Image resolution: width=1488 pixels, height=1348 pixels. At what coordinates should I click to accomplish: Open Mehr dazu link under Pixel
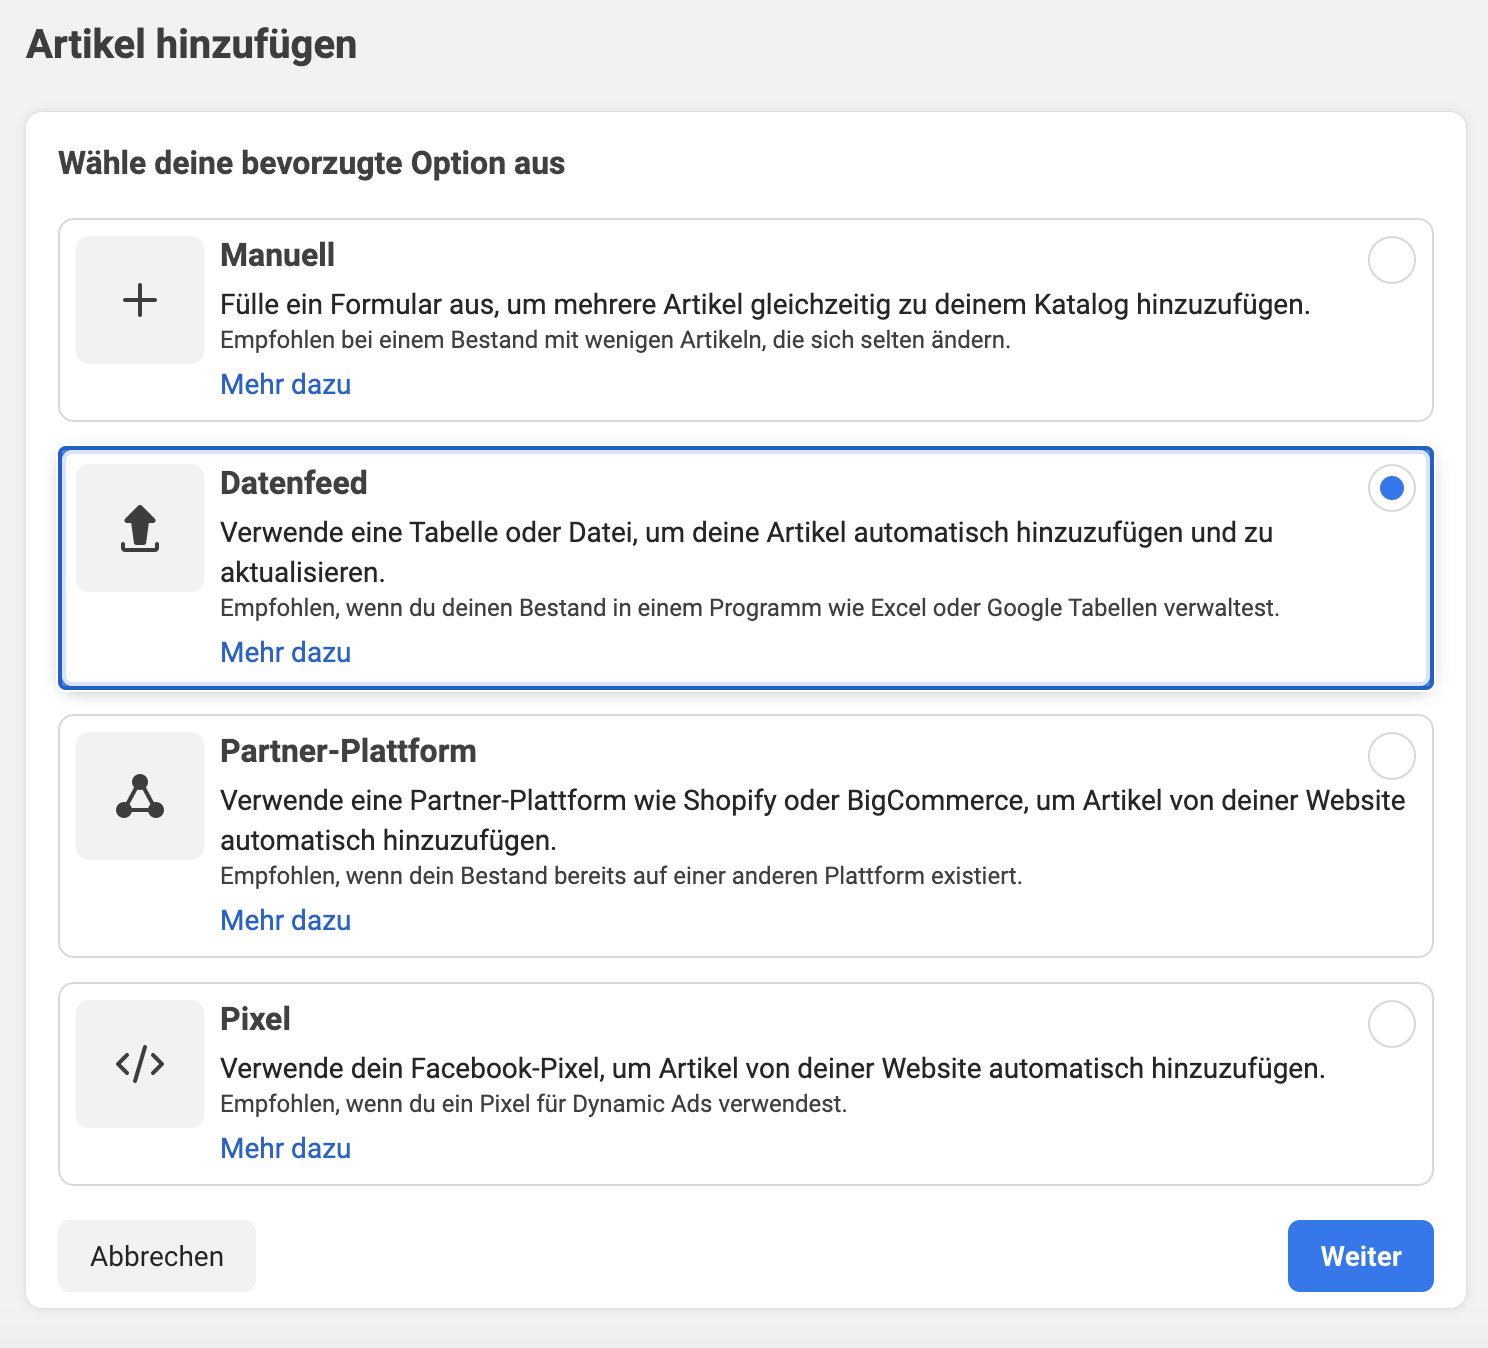[286, 1148]
